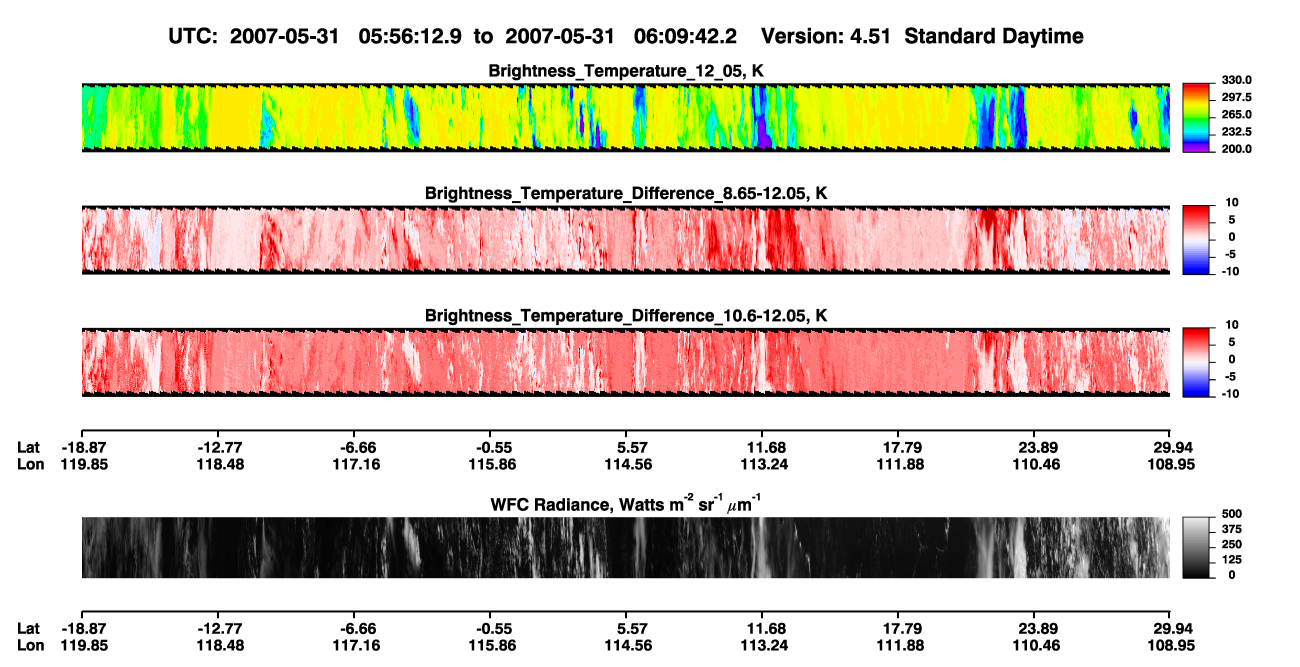Click the 'Brightness_Temperature_Difference_8.65-12.05, K' title
The image size is (1300, 667).
[626, 193]
